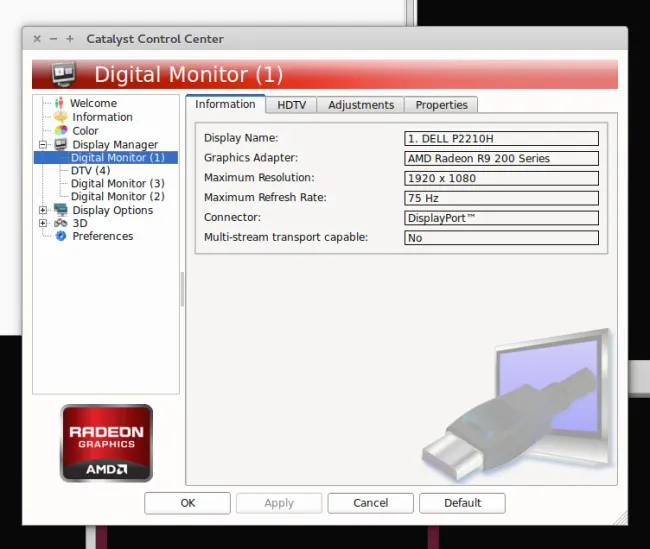
Task: Open the Properties tab
Action: (441, 105)
